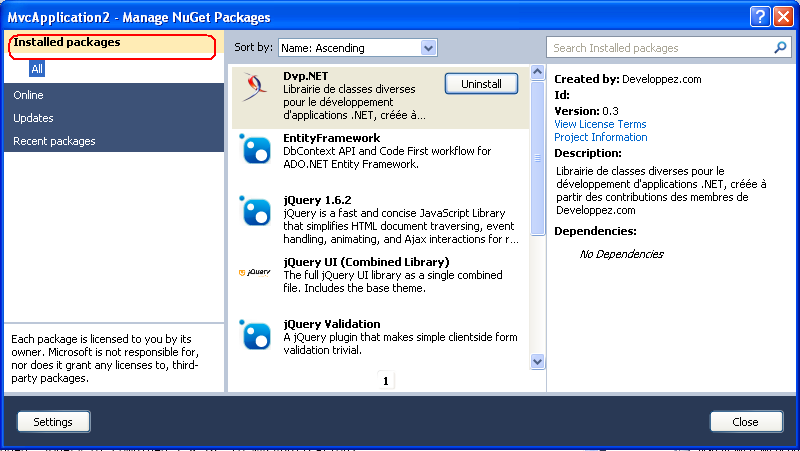The width and height of the screenshot is (800, 451).
Task: Close the Manage NuGet Packages dialog via X
Action: (783, 16)
